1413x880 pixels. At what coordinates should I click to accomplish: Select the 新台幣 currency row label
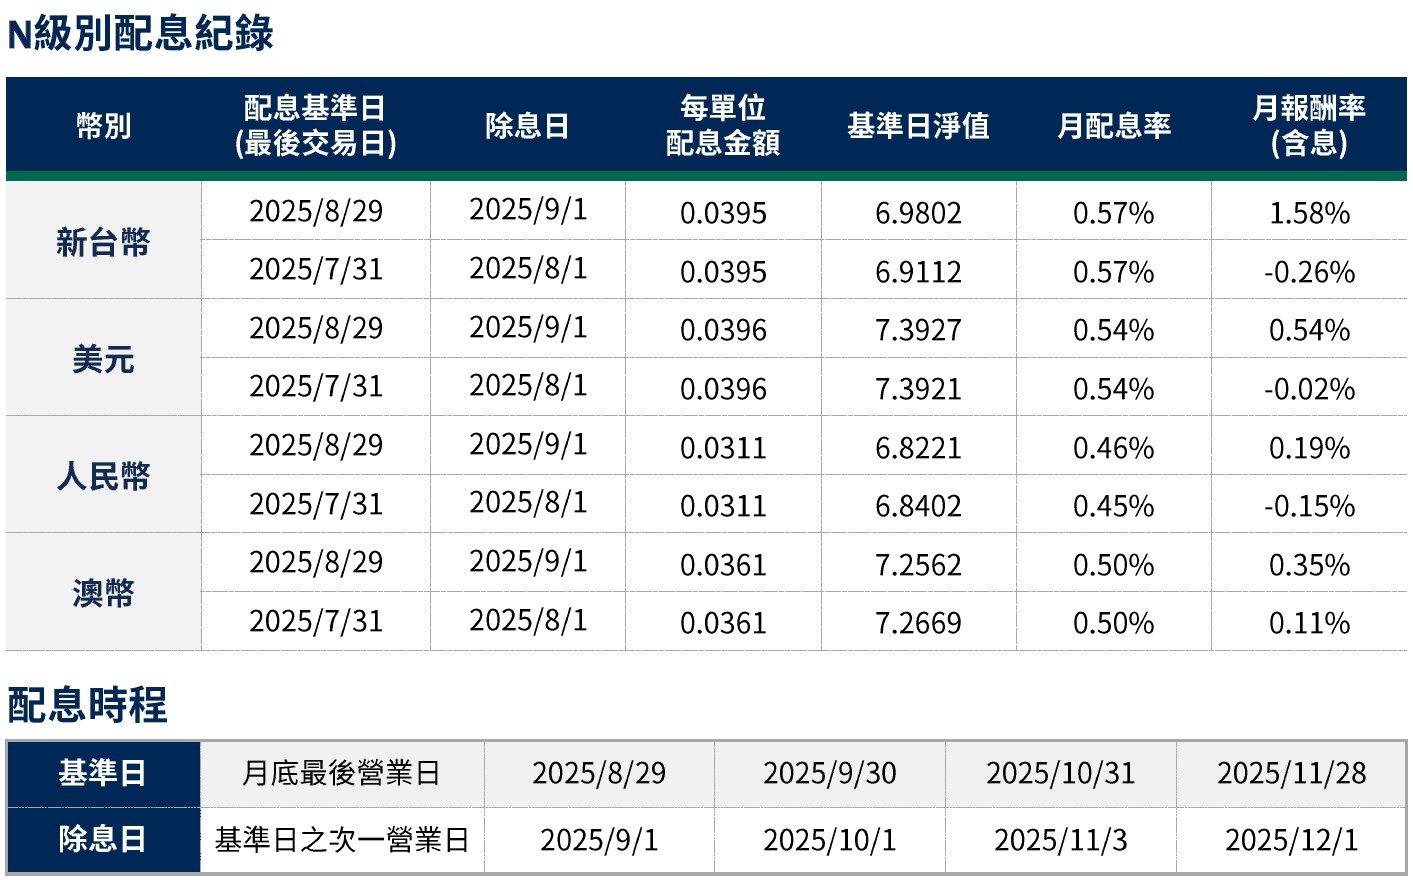pyautogui.click(x=103, y=241)
